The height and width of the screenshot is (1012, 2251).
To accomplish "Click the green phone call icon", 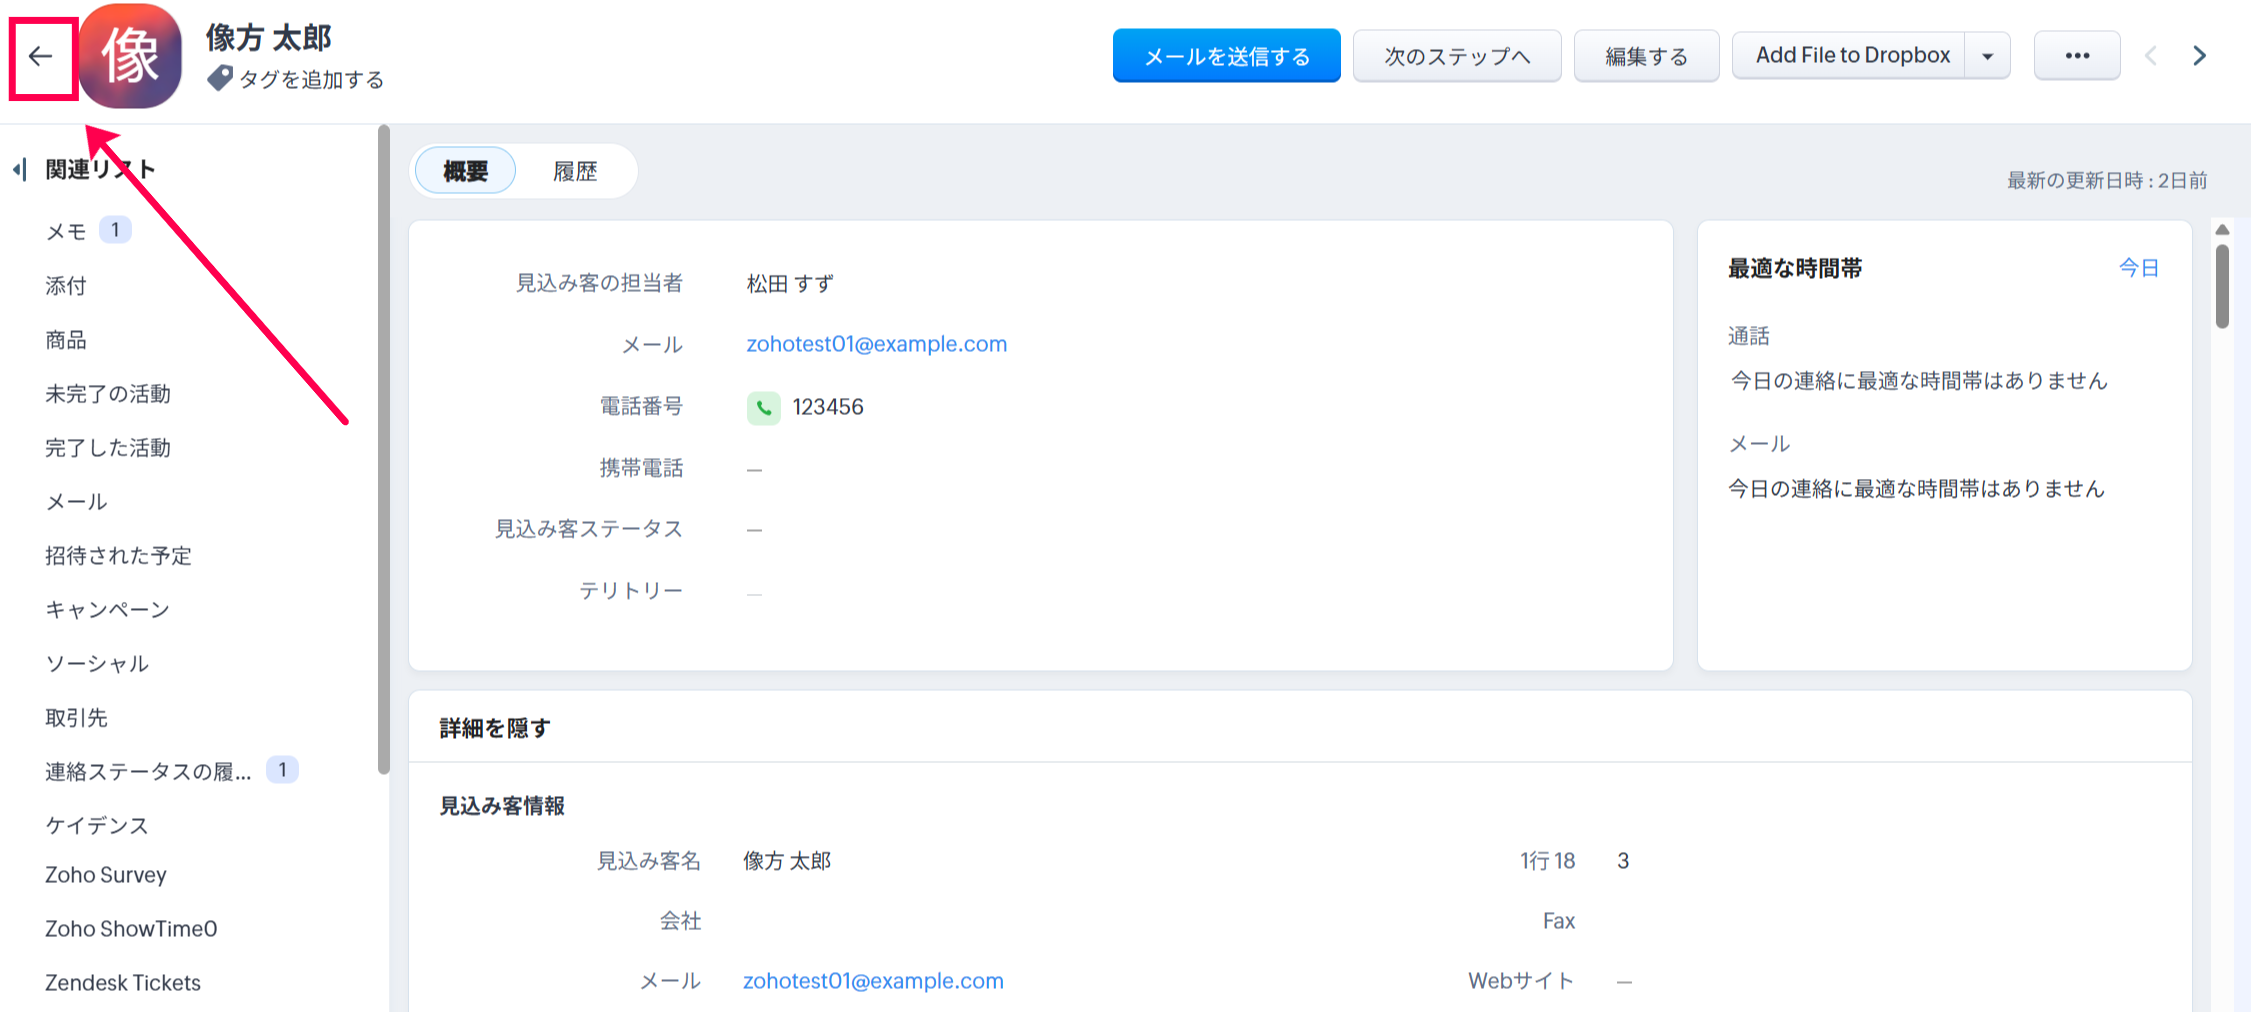I will point(763,408).
